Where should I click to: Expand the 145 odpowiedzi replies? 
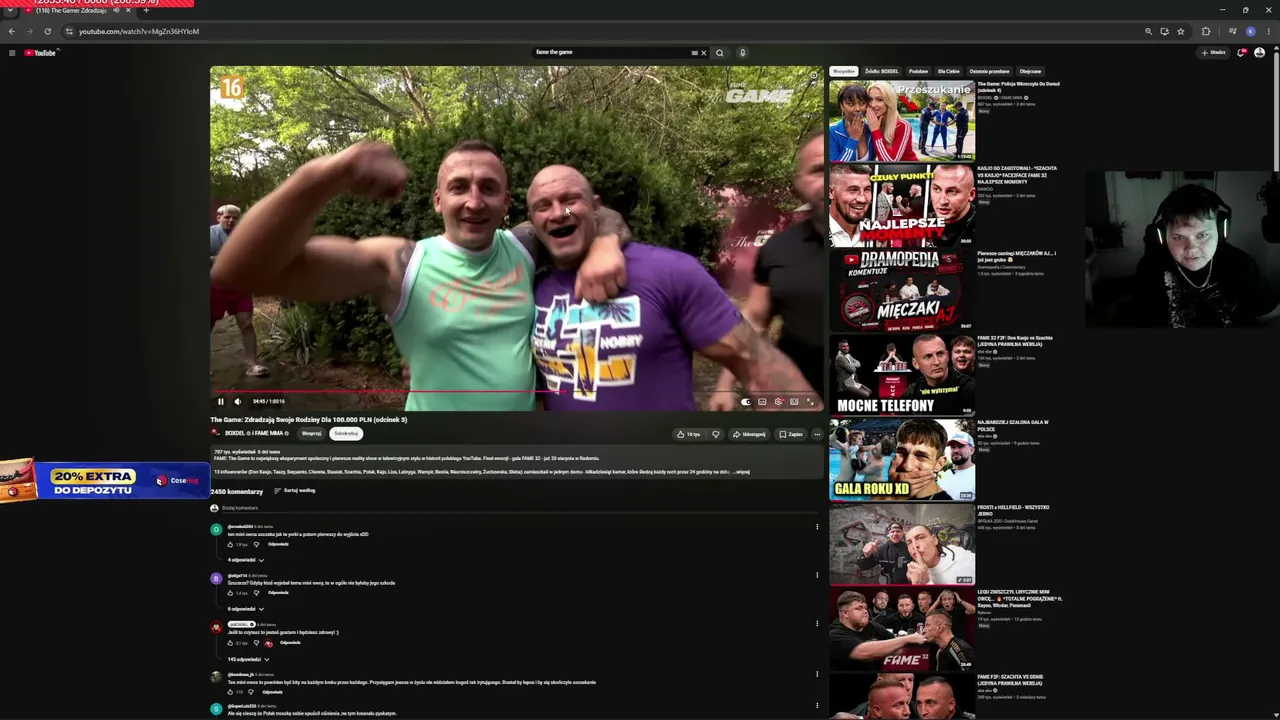[x=248, y=659]
